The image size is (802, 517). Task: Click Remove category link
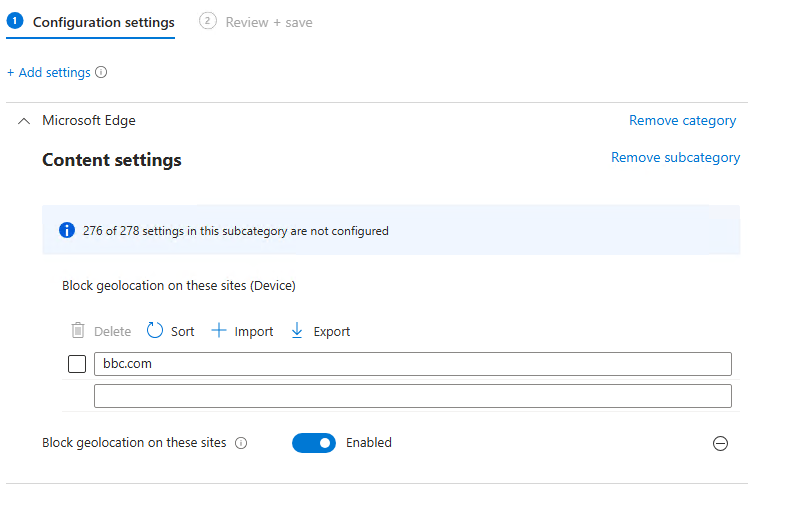click(x=682, y=121)
